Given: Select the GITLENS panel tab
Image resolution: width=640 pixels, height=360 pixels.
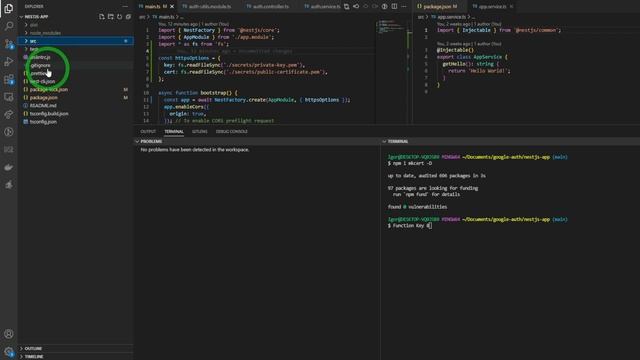Looking at the screenshot, I should 200,131.
